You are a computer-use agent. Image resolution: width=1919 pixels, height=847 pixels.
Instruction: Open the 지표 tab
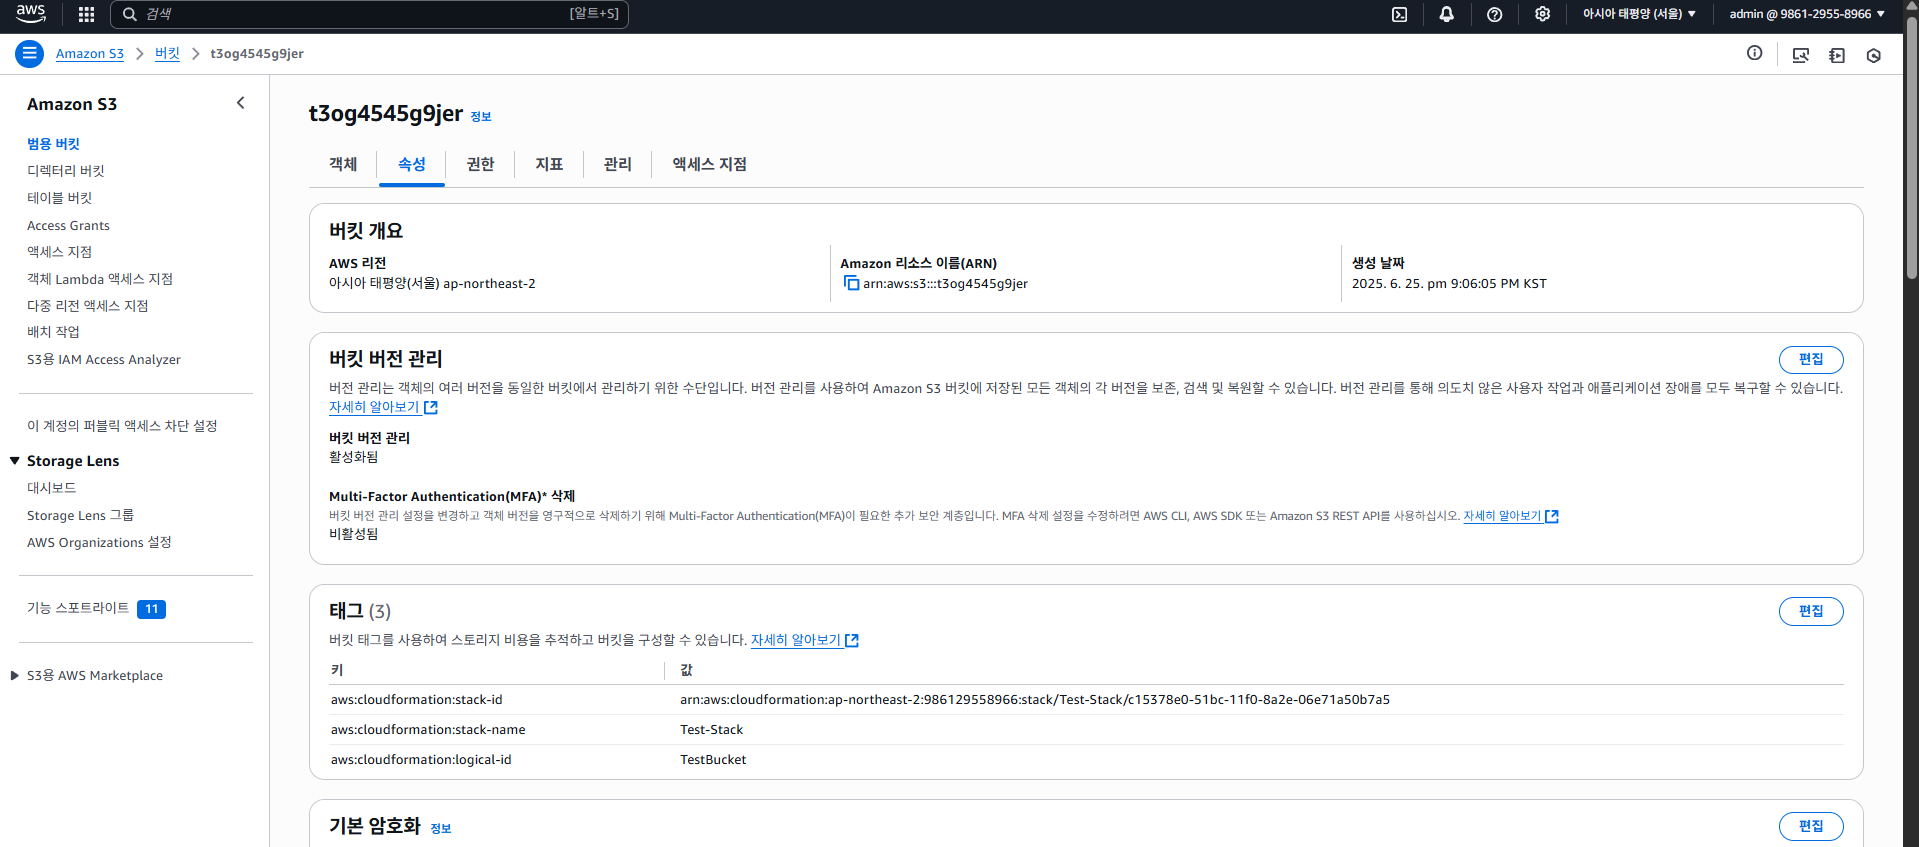[549, 164]
